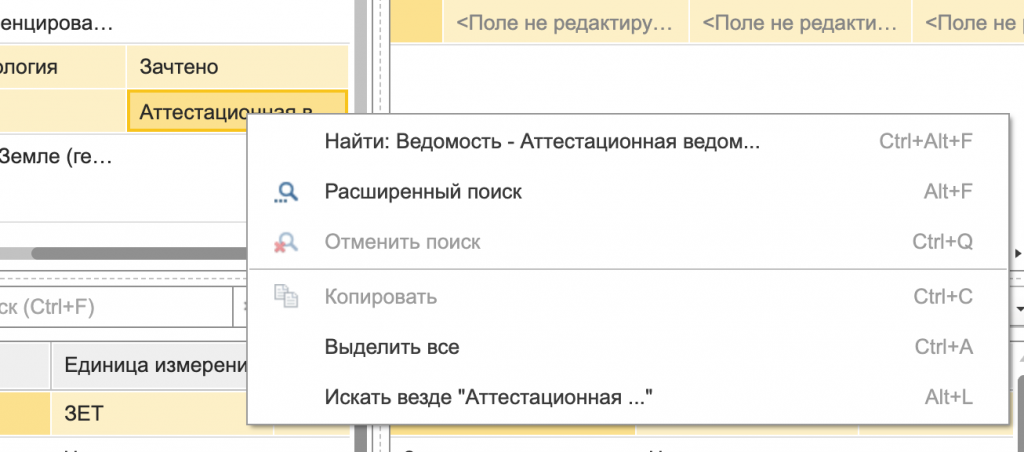The width and height of the screenshot is (1024, 452).
Task: Click the magnifier icon beside Расширенный поиск
Action: pyautogui.click(x=286, y=192)
